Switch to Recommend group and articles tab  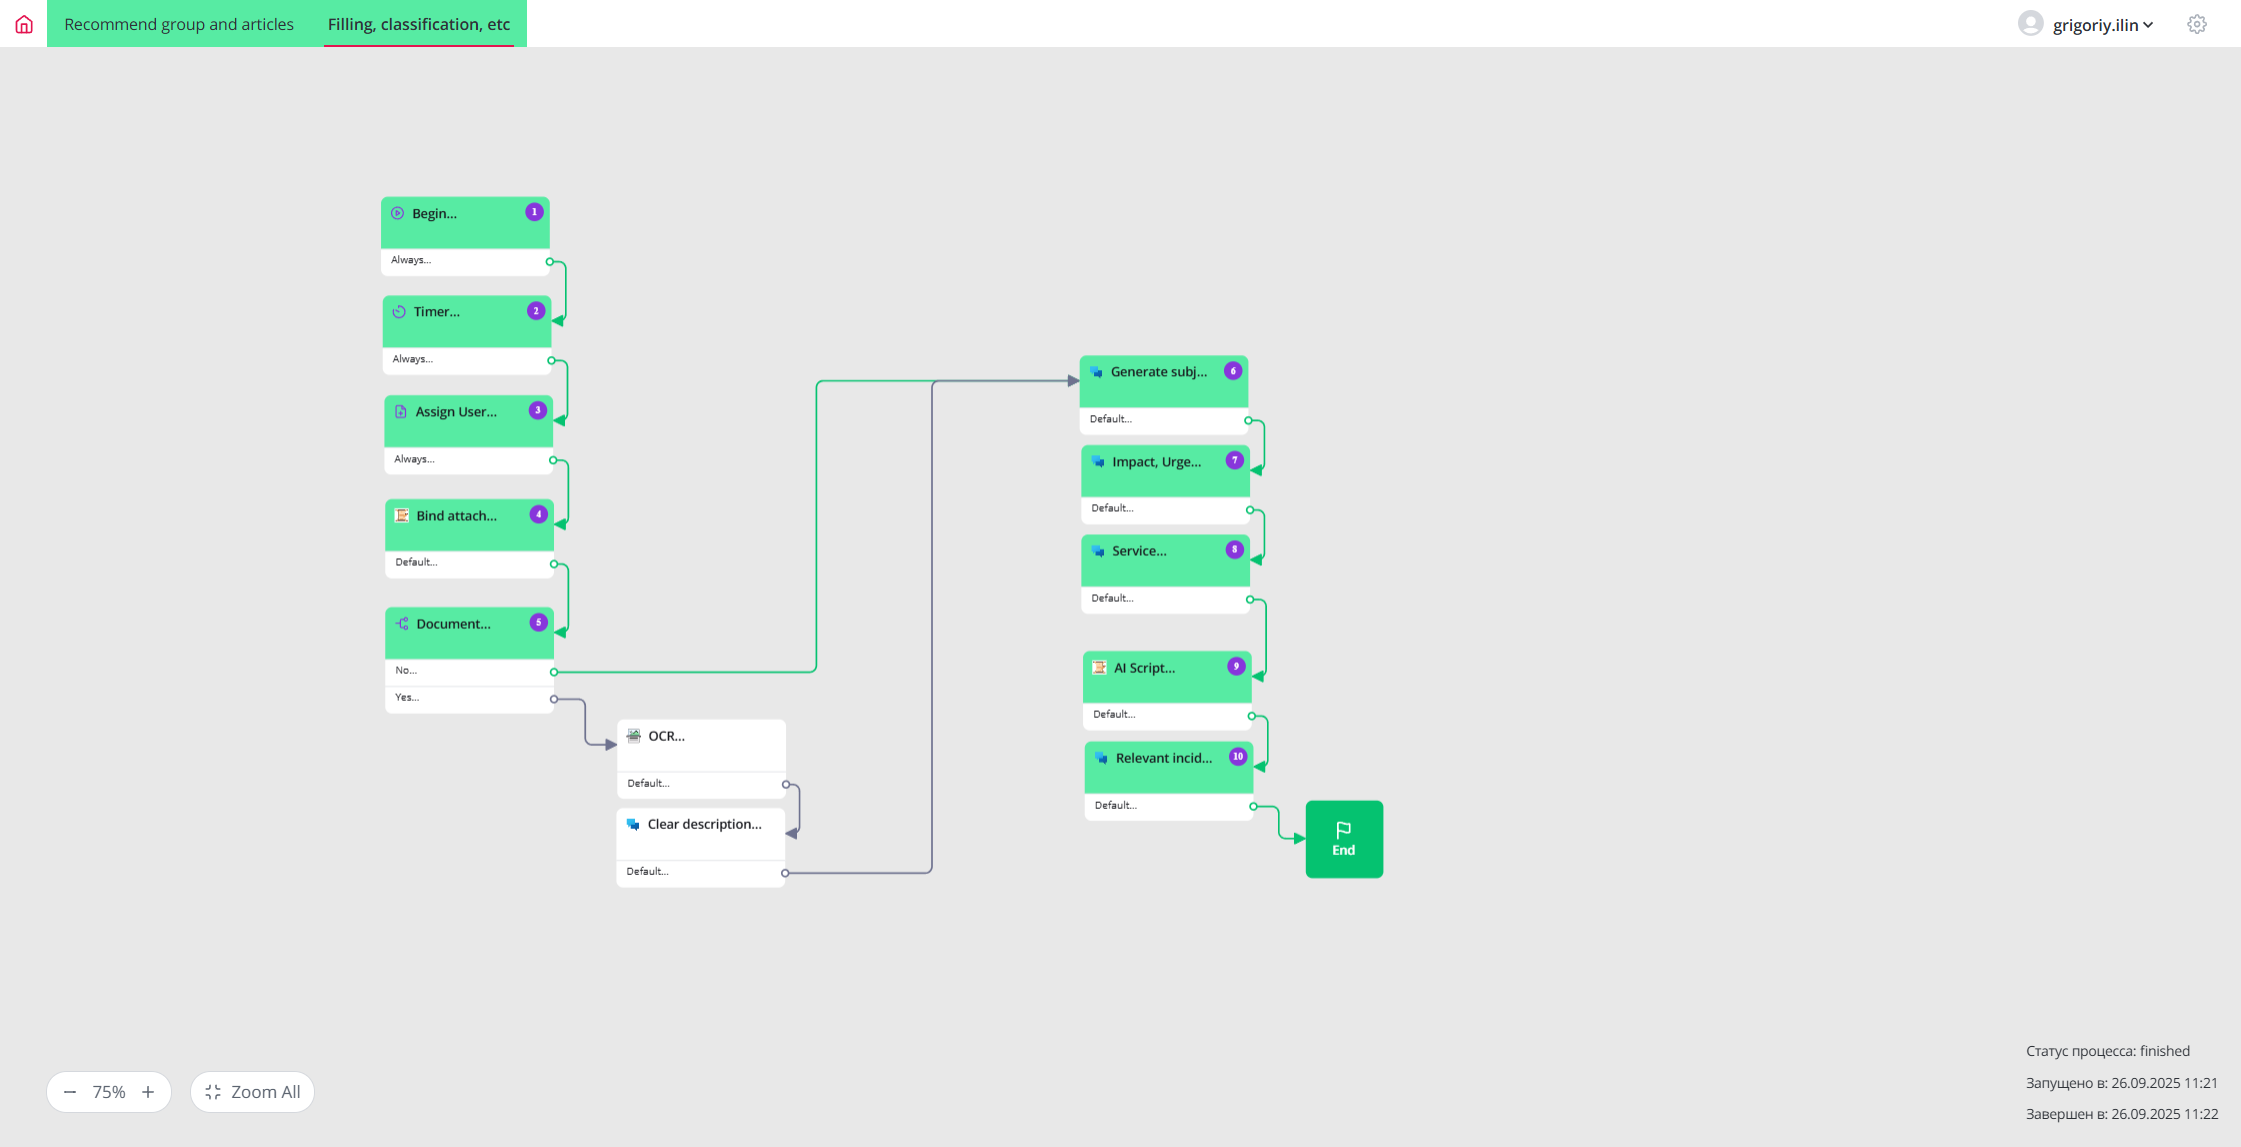[x=179, y=24]
